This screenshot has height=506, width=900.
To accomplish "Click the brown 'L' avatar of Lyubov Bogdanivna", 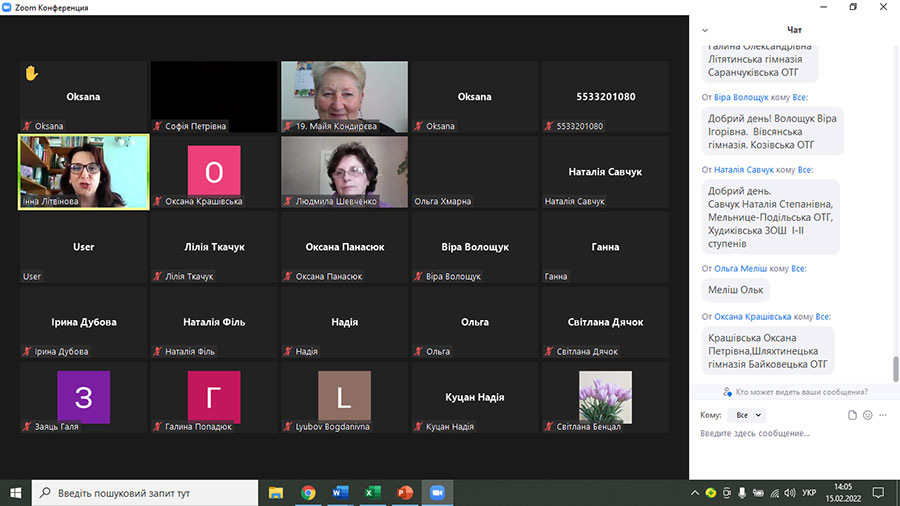I will [x=344, y=395].
